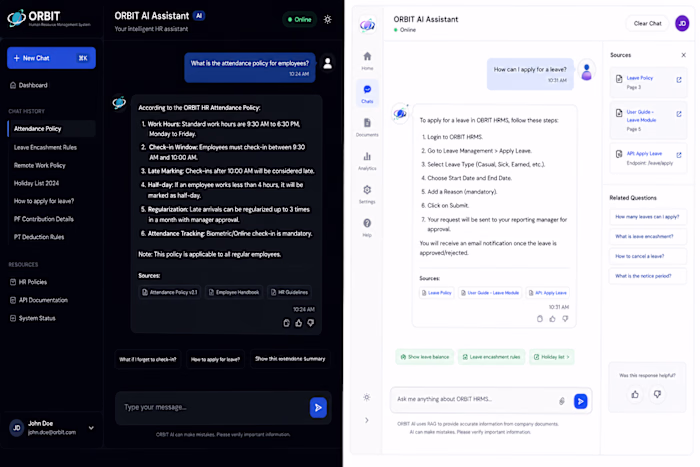700x467 pixels.
Task: Open HR Guidelines source chip
Action: click(289, 292)
